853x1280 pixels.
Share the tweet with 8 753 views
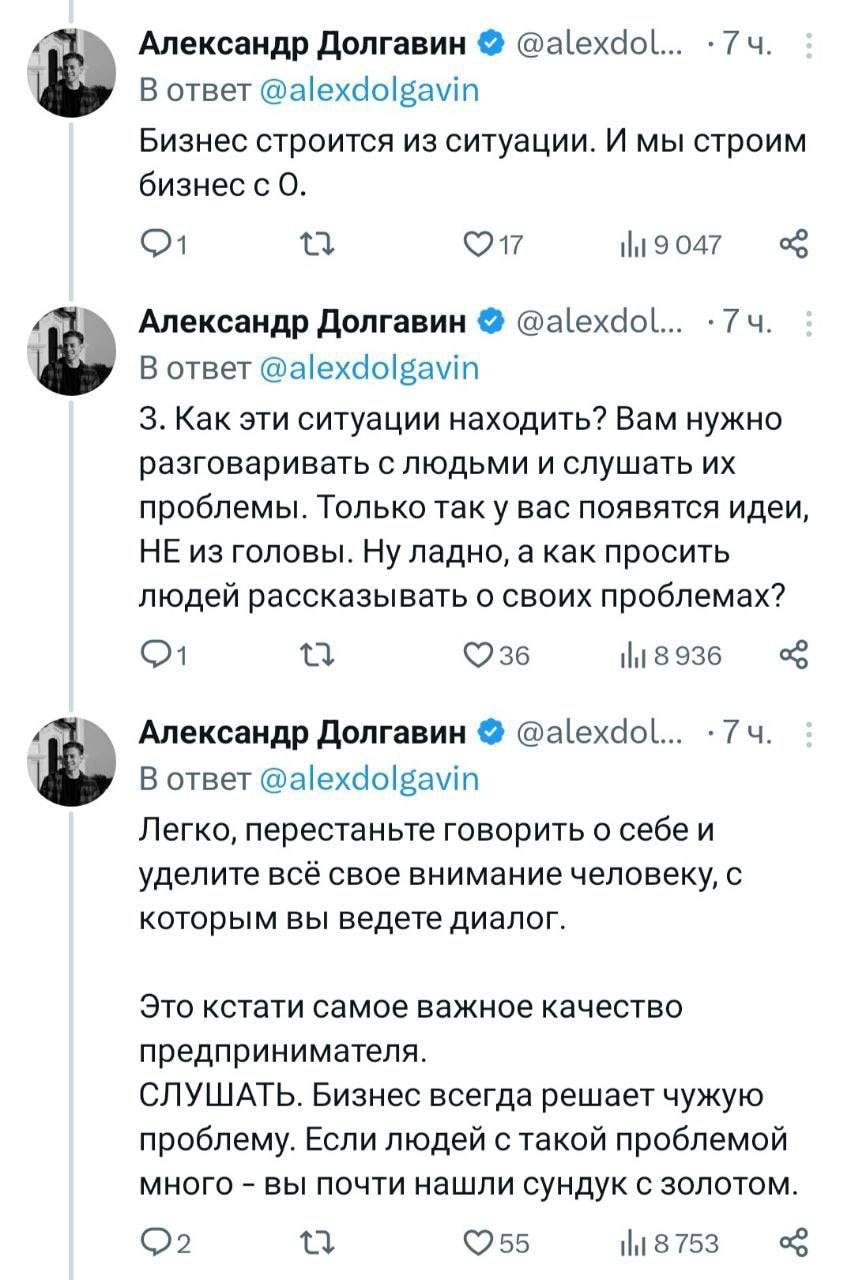(x=792, y=1242)
